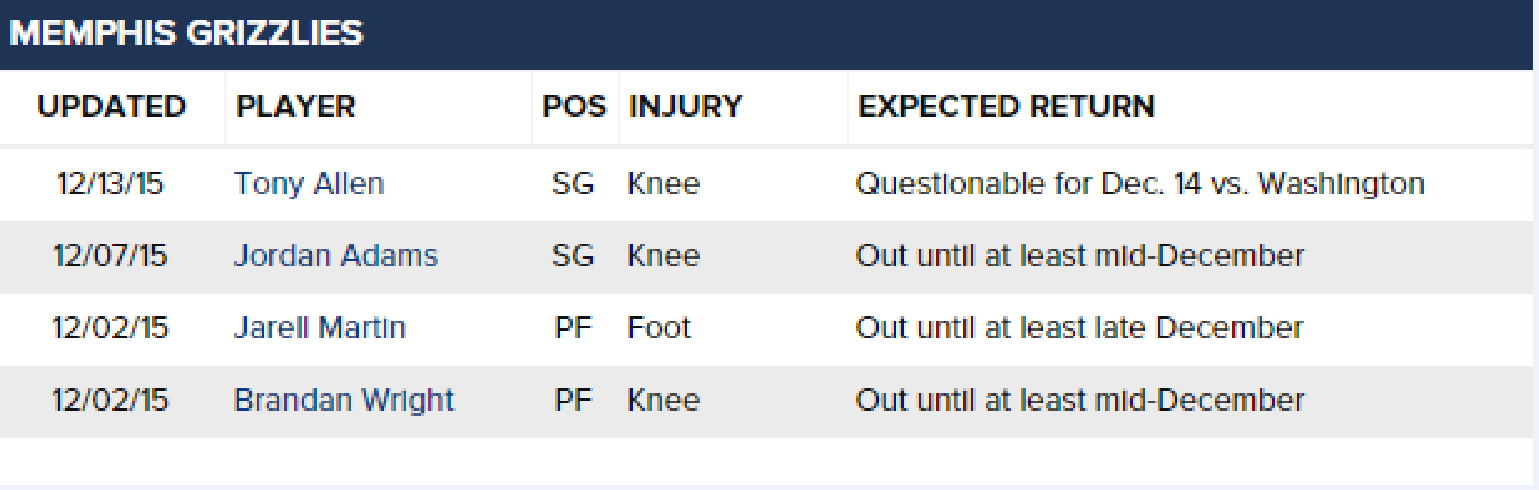Click the EXPECTED RETURN column header
This screenshot has height=490, width=1539.
tap(1006, 107)
